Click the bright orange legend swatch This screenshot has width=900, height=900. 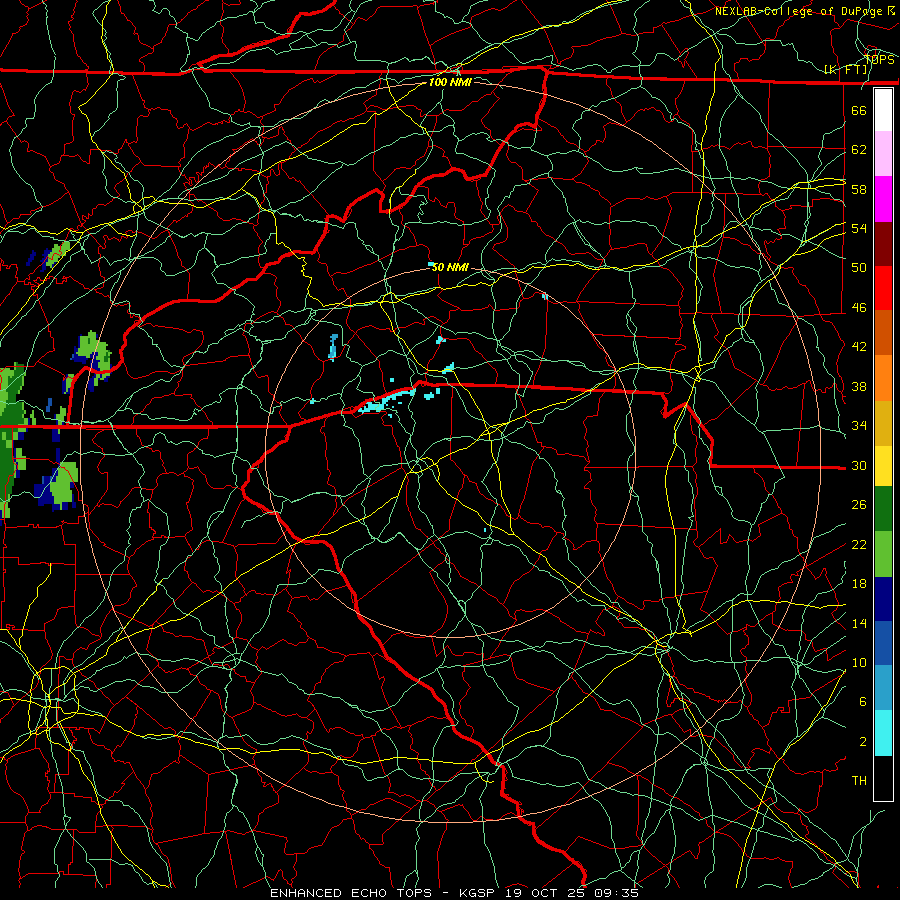pyautogui.click(x=883, y=378)
